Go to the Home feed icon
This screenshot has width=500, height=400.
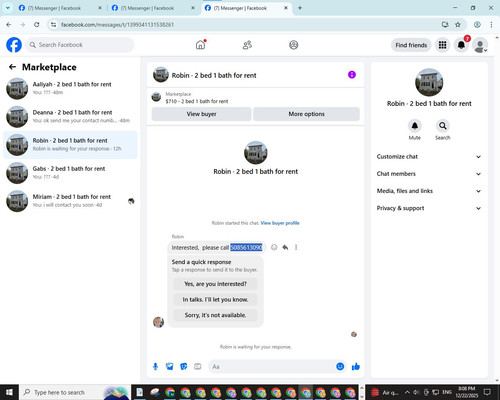point(200,45)
